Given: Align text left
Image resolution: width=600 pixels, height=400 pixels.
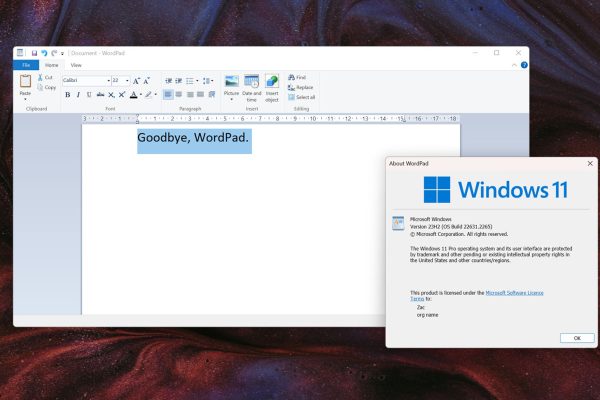Looking at the screenshot, I should 168,95.
